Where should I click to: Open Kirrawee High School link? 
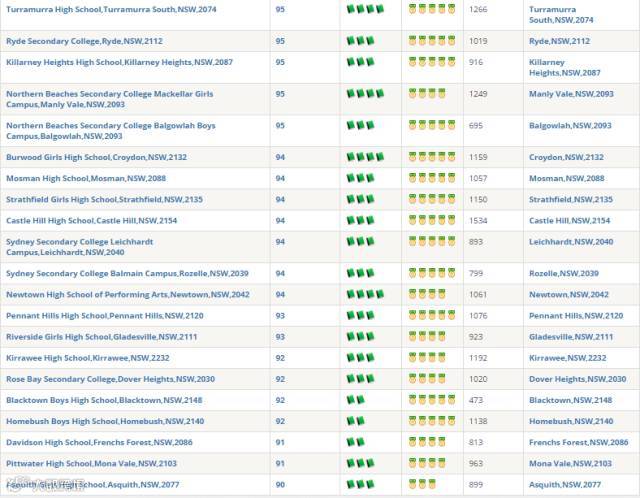88,358
